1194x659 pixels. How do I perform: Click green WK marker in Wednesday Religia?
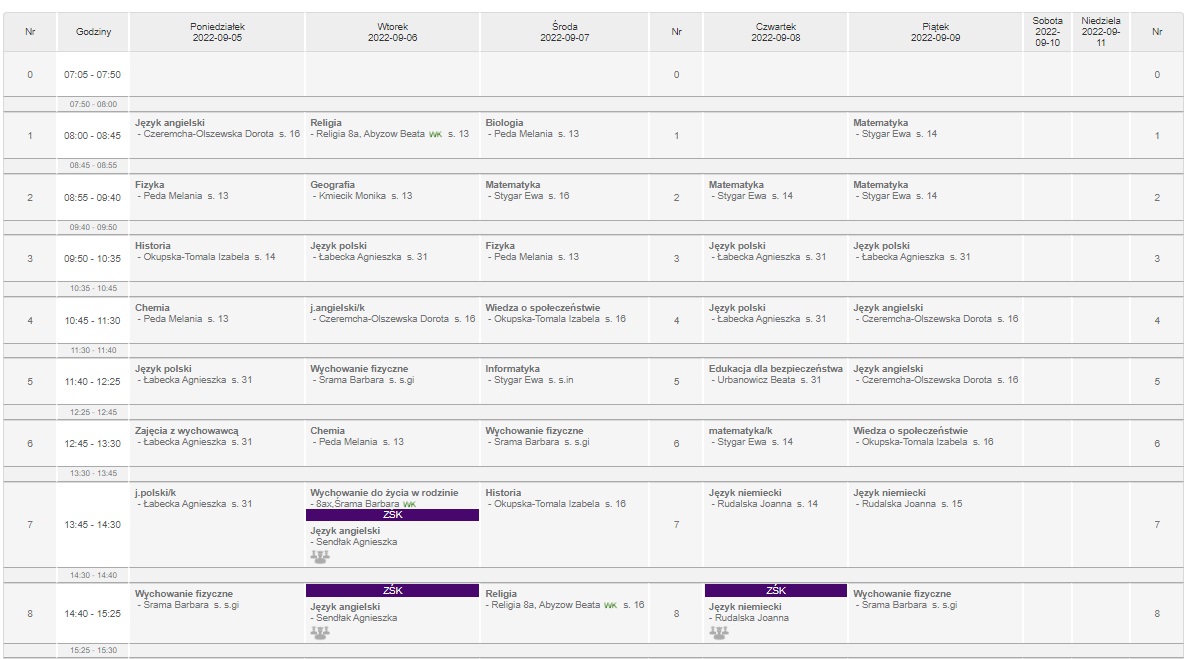[610, 605]
